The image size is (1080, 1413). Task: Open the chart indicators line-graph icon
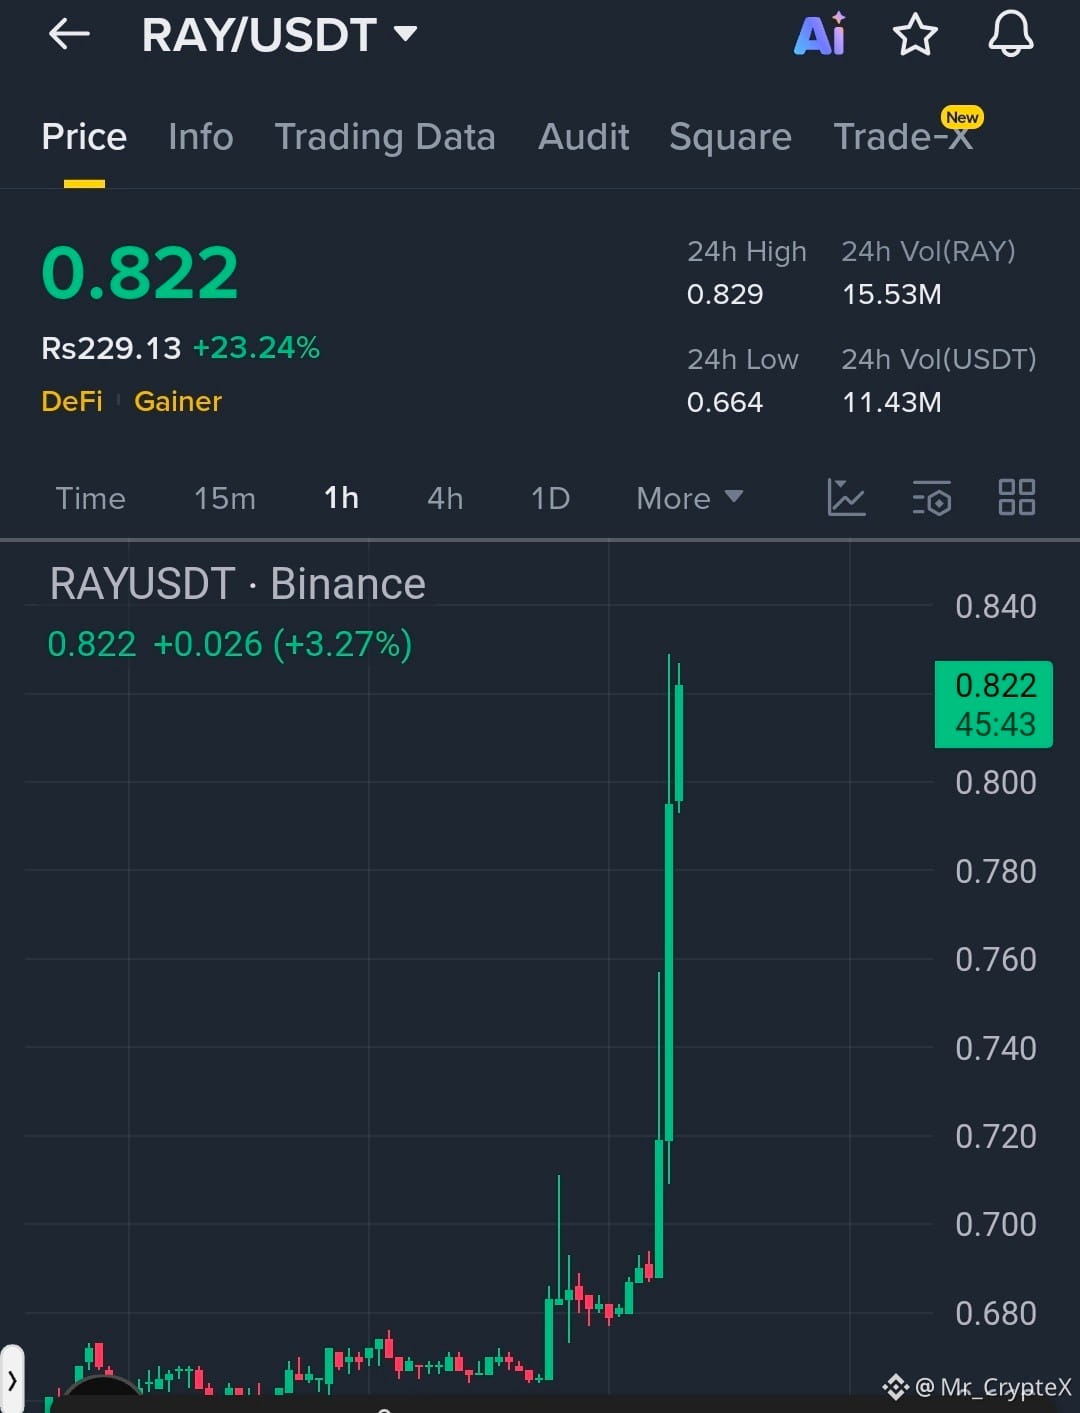coord(846,497)
